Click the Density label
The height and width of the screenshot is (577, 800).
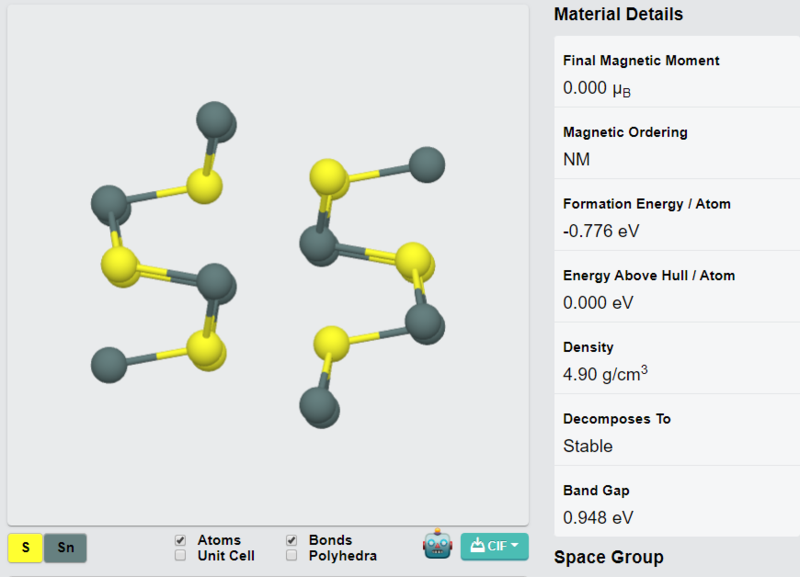pyautogui.click(x=588, y=347)
